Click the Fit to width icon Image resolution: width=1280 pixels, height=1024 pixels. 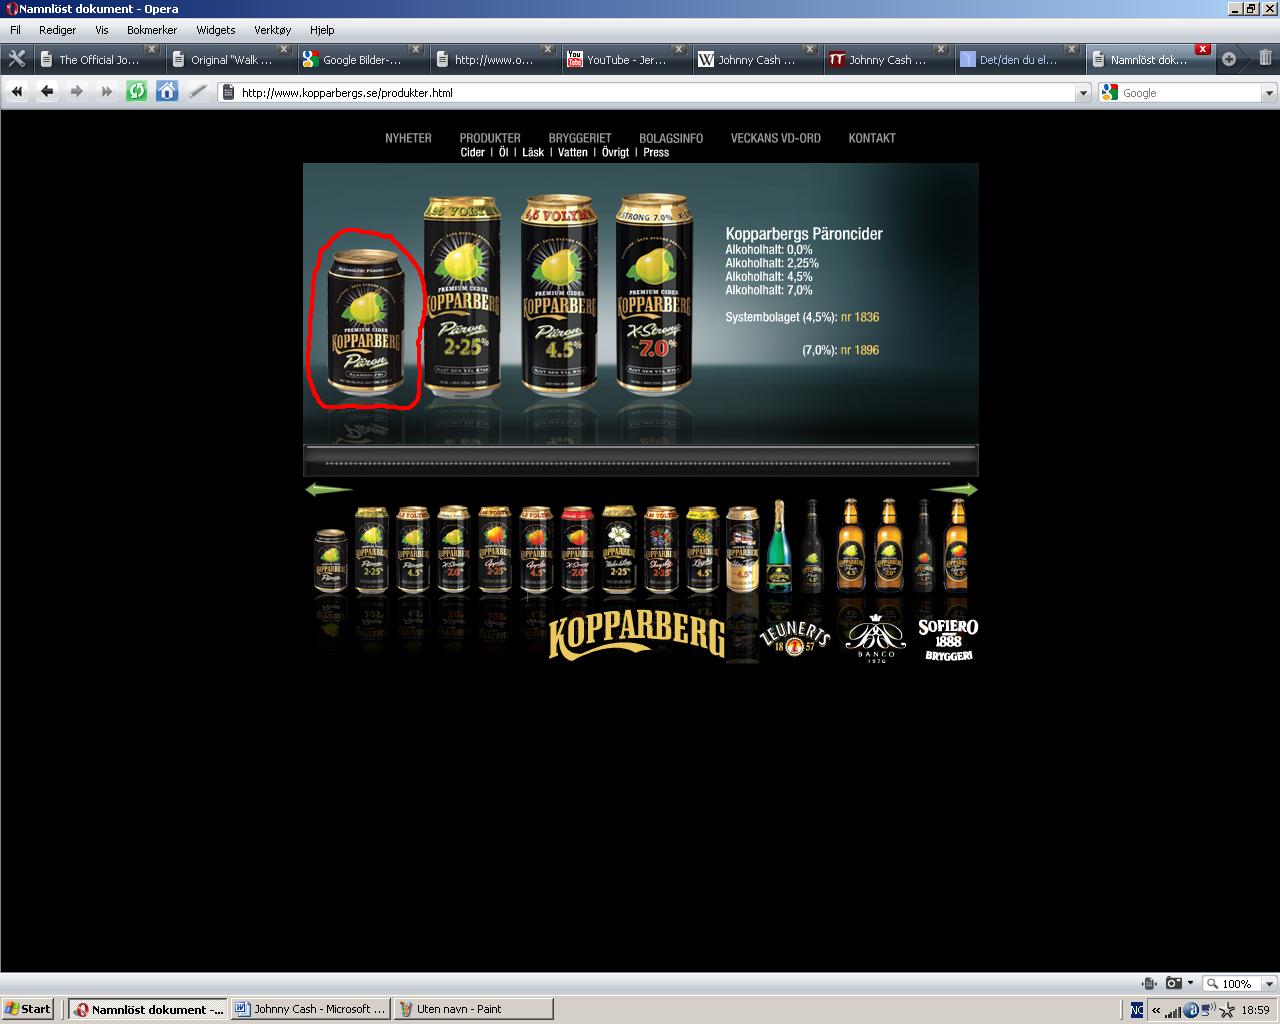tap(1150, 983)
